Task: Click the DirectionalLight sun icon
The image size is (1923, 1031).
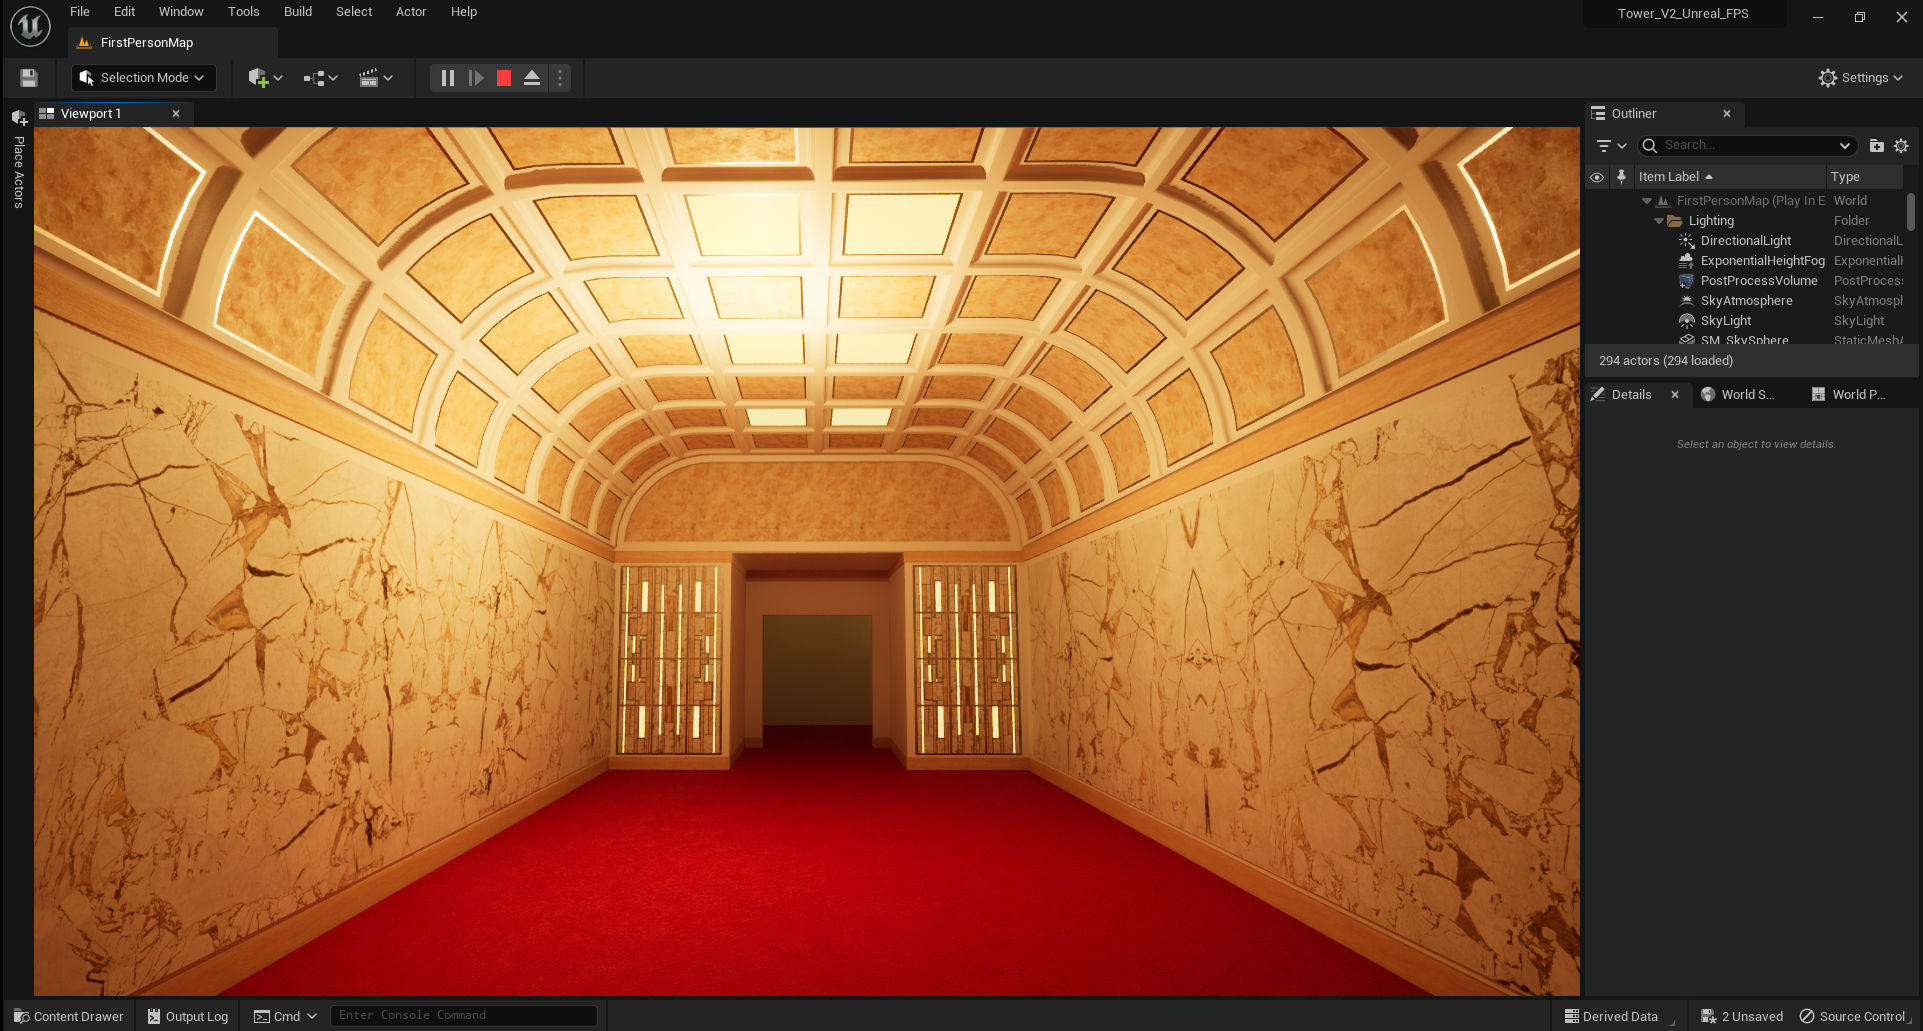Action: pyautogui.click(x=1687, y=241)
